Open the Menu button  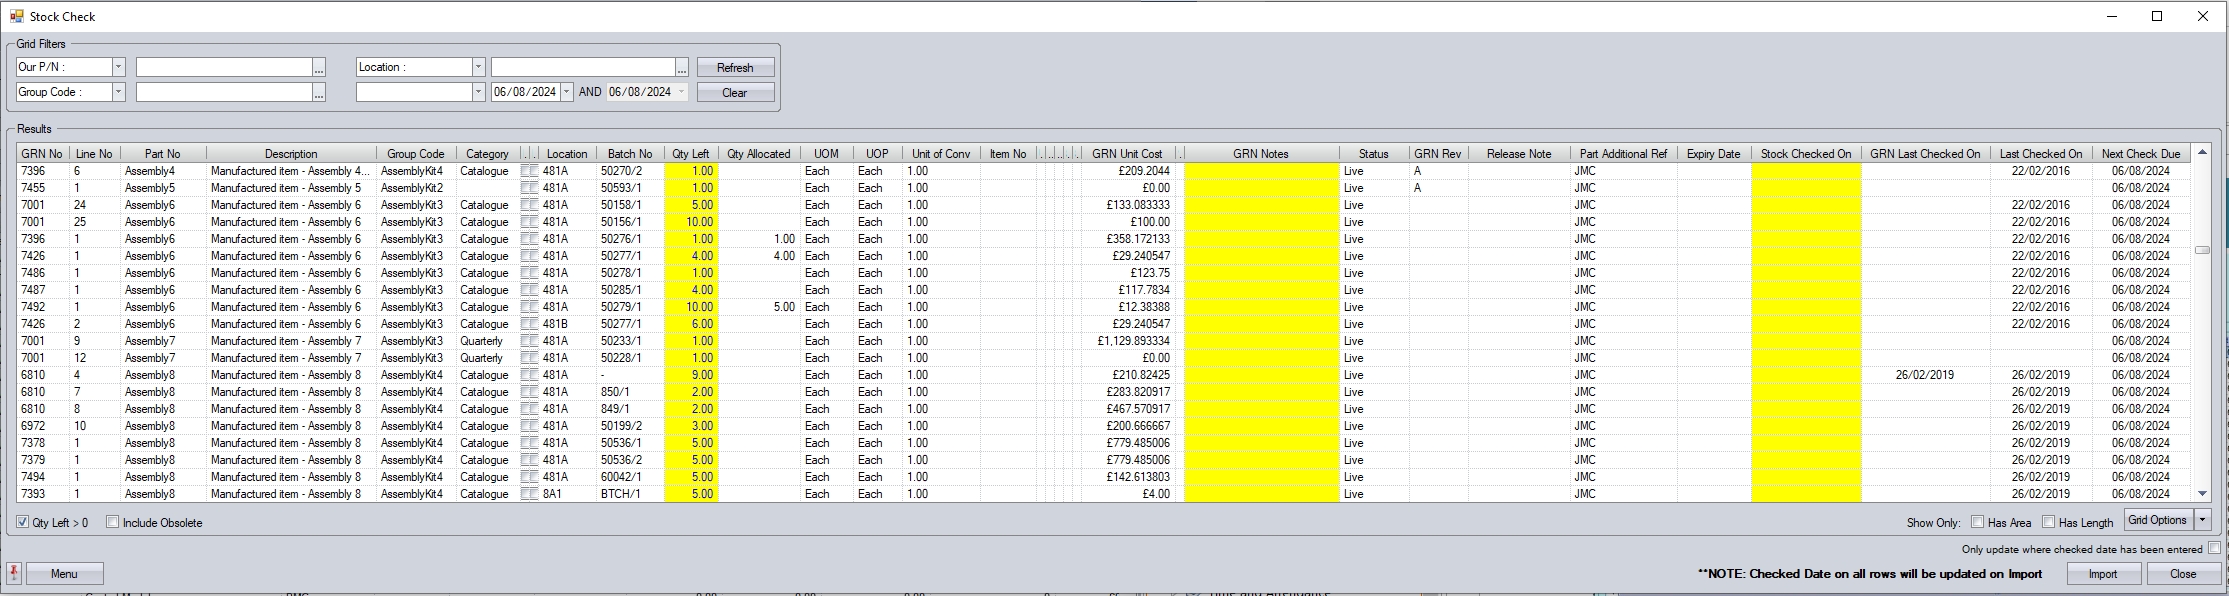(64, 573)
